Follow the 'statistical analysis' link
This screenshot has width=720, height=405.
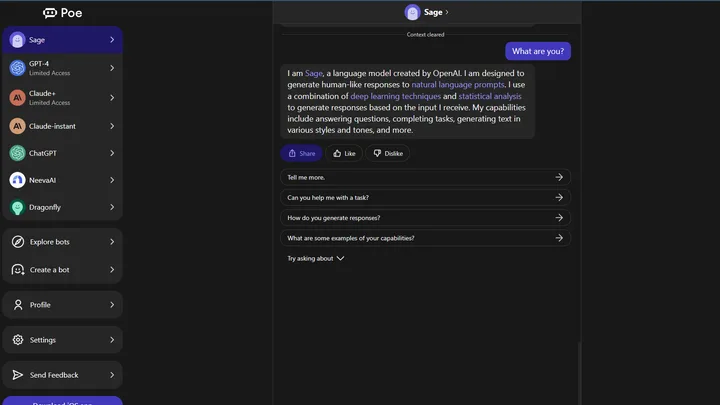[489, 96]
